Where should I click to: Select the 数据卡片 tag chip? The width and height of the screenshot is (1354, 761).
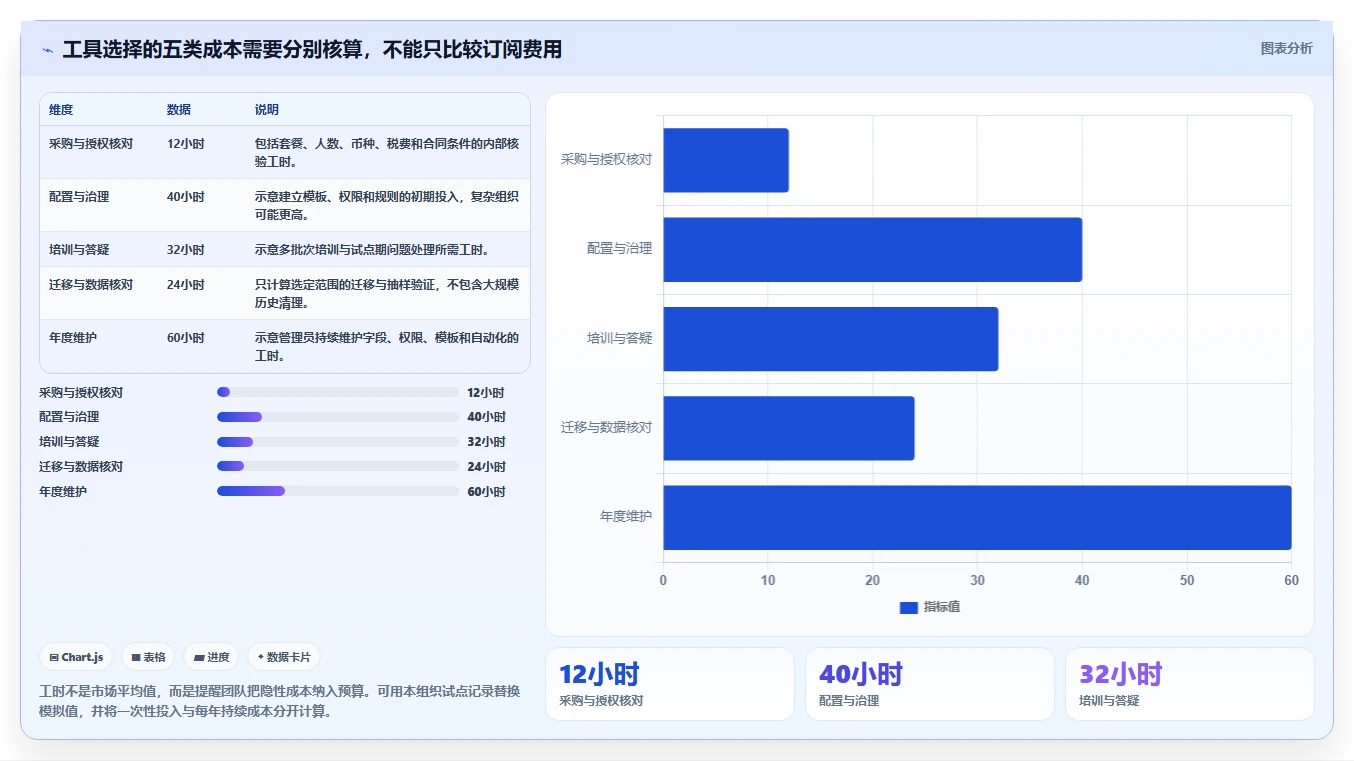pyautogui.click(x=284, y=657)
